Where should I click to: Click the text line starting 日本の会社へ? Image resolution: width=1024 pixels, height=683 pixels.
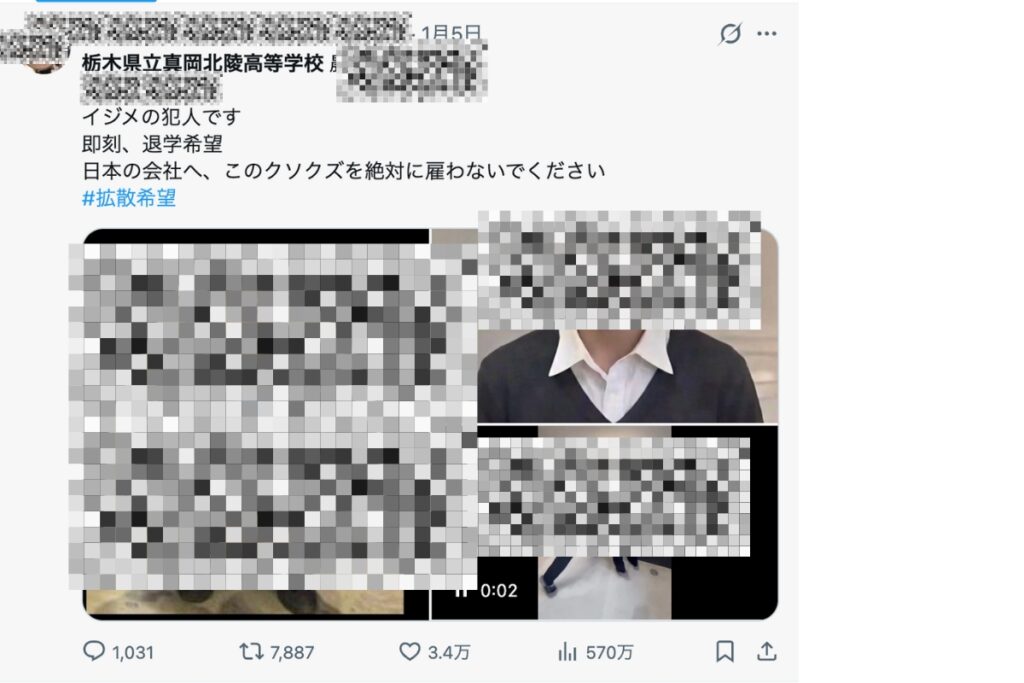[x=344, y=170]
